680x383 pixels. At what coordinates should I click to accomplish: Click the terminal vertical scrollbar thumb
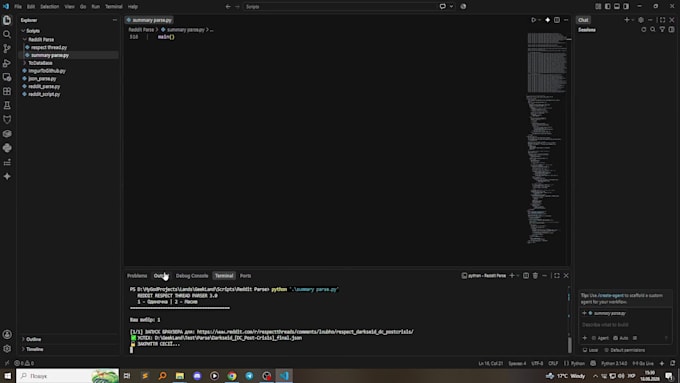coord(569,344)
